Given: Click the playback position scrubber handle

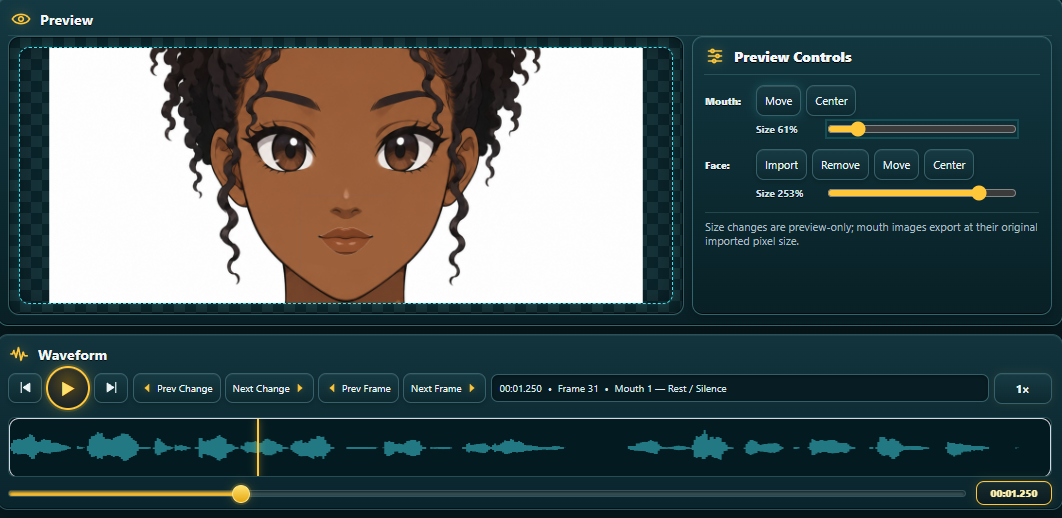Looking at the screenshot, I should 240,494.
